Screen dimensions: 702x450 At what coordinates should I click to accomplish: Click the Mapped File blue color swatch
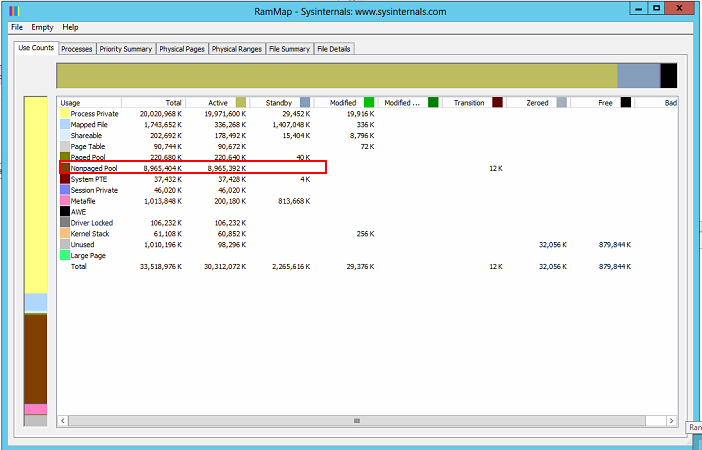tap(65, 124)
